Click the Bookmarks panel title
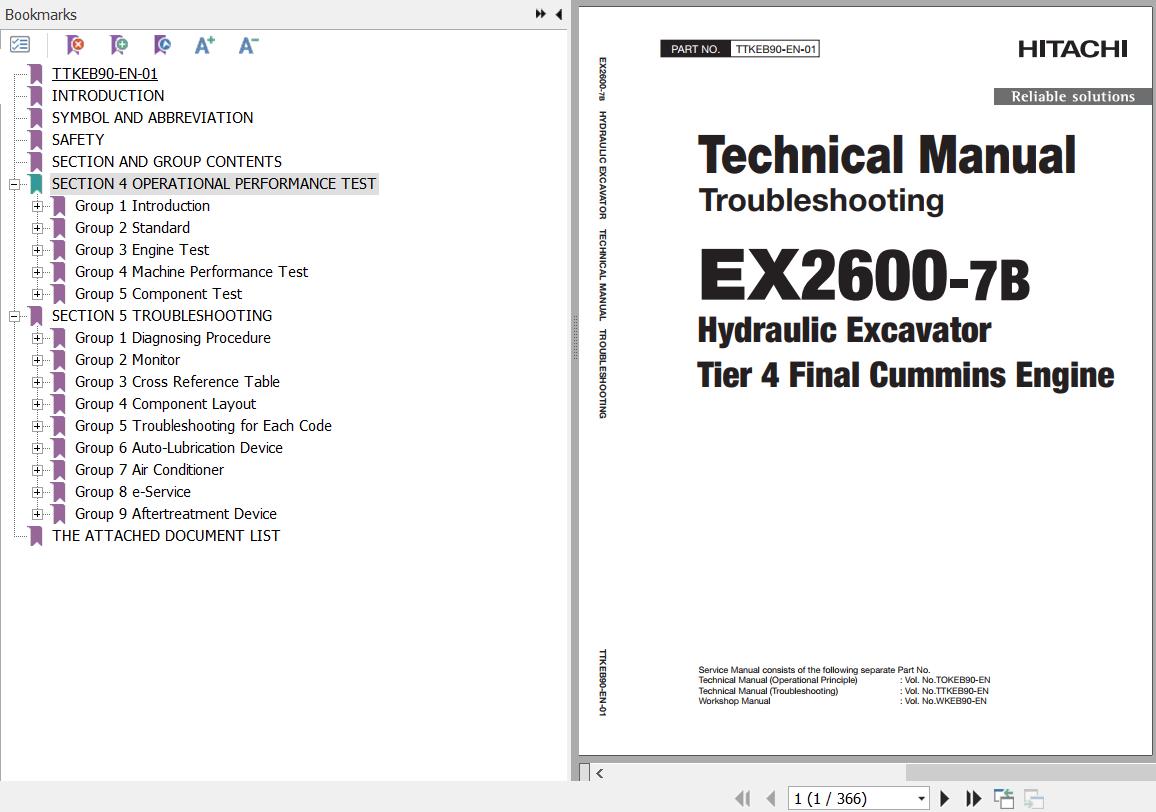The image size is (1156, 812). click(41, 15)
